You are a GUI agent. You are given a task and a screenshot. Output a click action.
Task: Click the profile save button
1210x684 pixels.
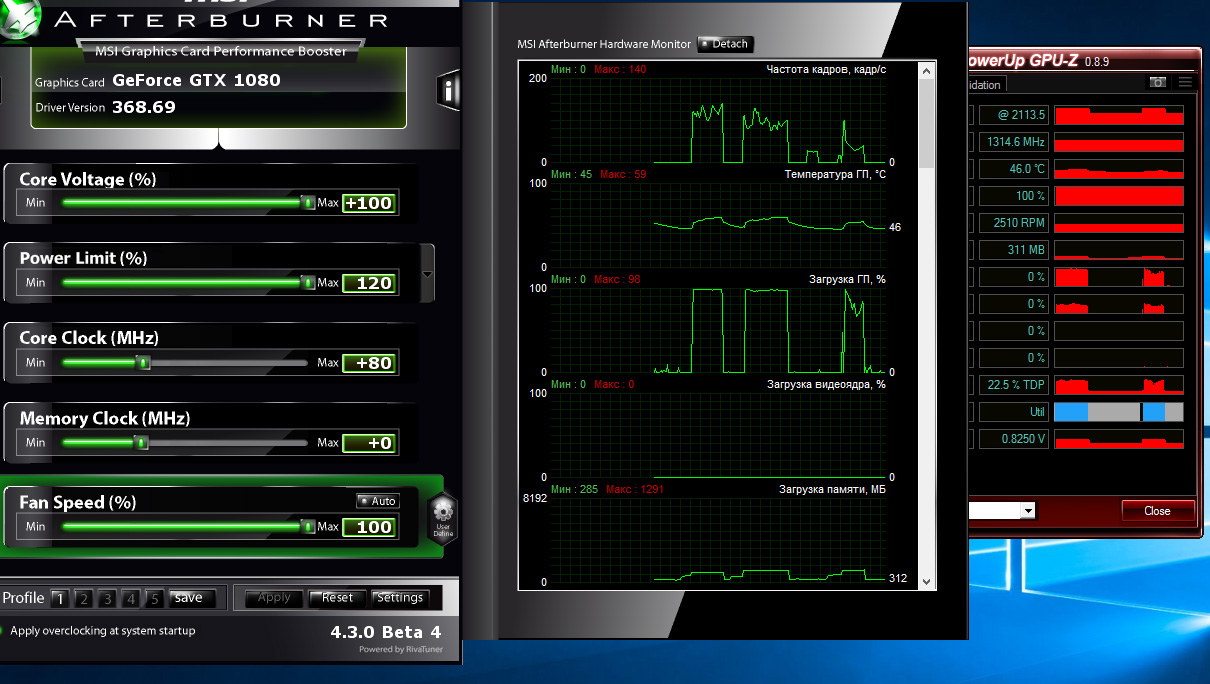(x=192, y=598)
